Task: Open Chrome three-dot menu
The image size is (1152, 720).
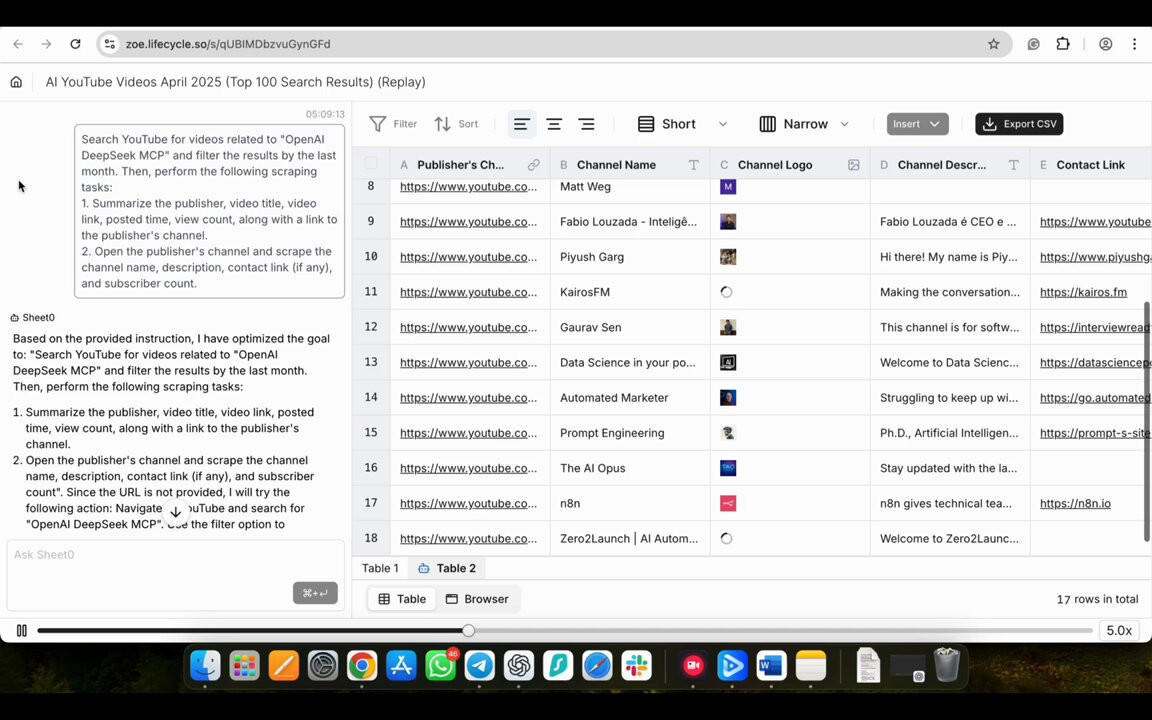Action: tap(1134, 44)
